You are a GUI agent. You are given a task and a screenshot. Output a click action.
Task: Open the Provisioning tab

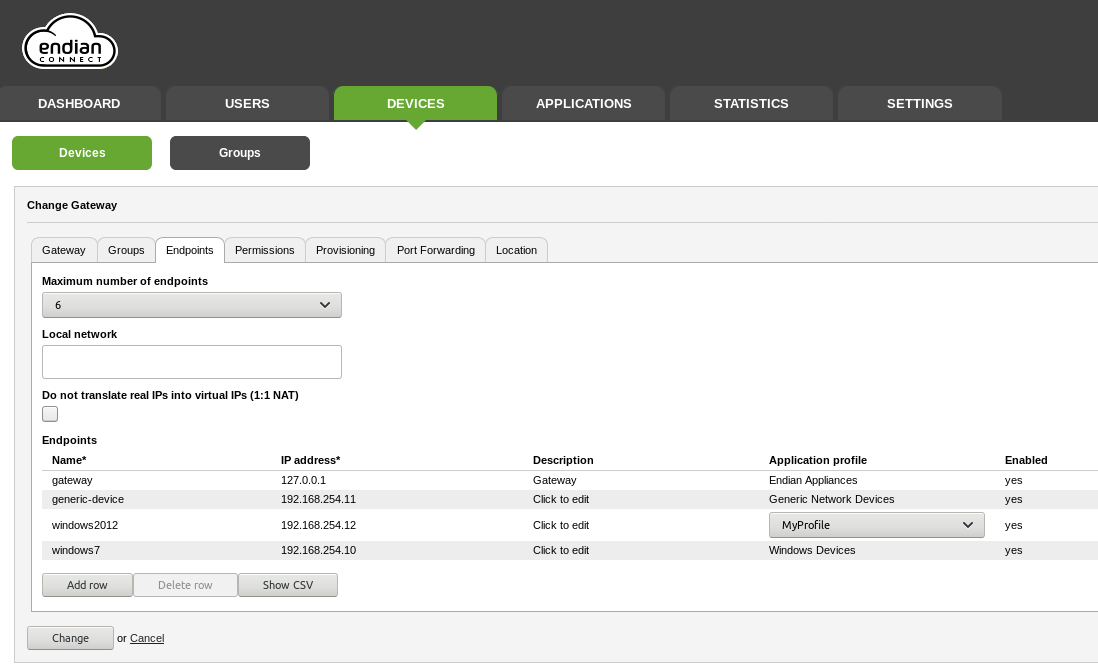(345, 250)
